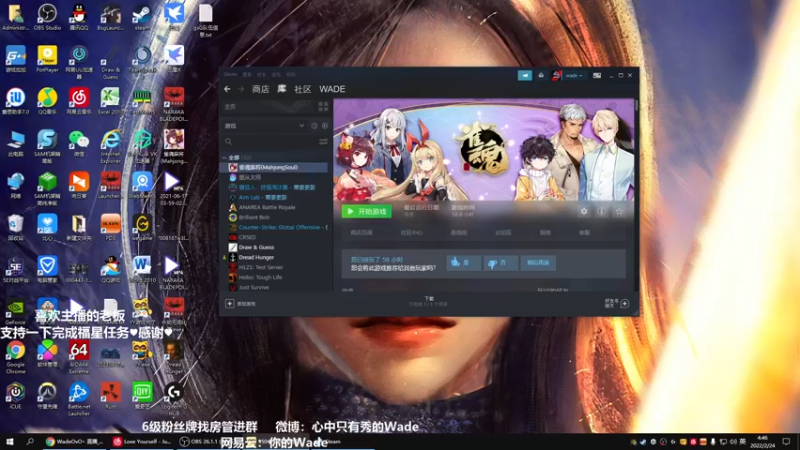Select the Internet Explorer desktop icon
The width and height of the screenshot is (800, 450).
[x=110, y=147]
